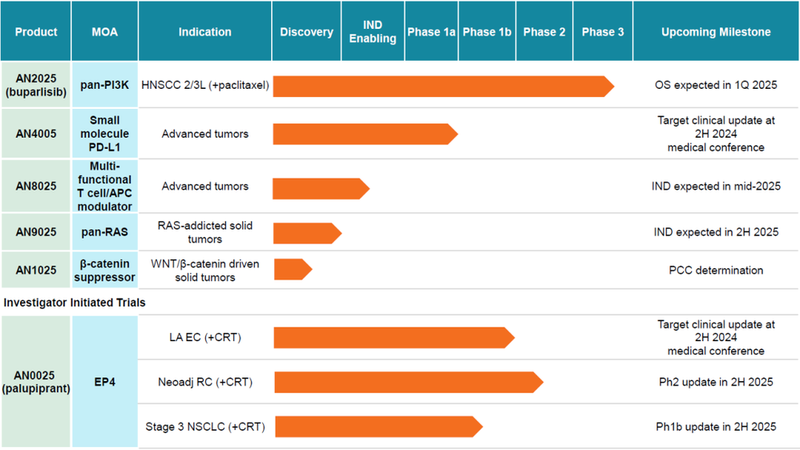
Task: Click the Investigator Initiated Trials heading
Action: coord(75,300)
